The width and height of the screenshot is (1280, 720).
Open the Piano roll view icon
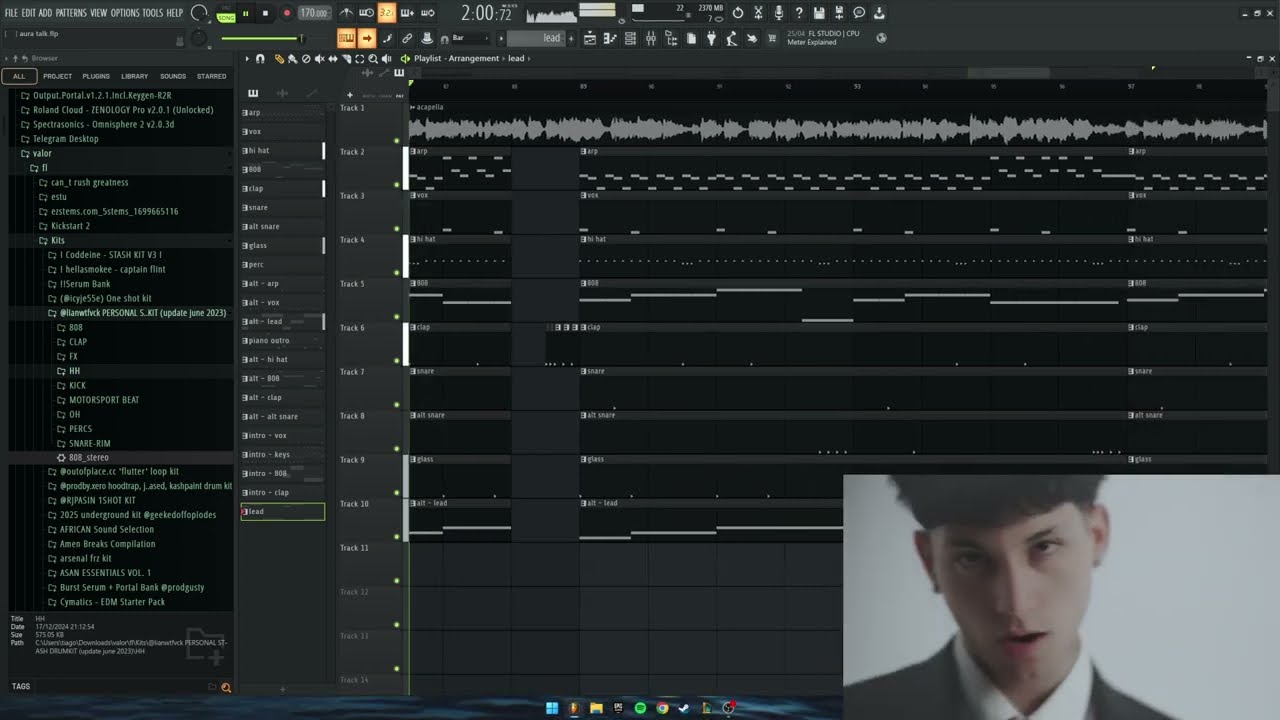[x=610, y=38]
